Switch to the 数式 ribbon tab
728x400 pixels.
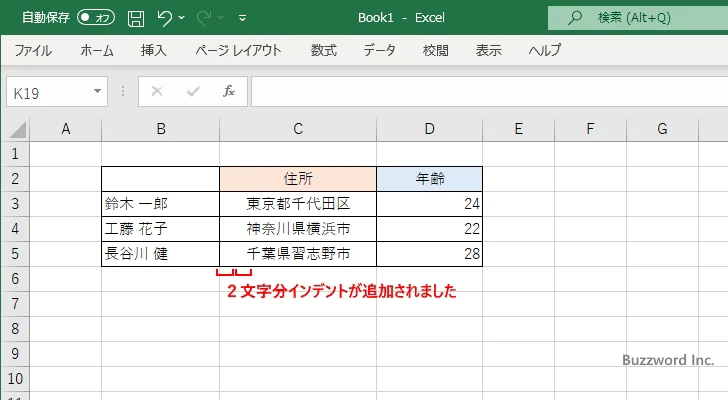tap(324, 50)
